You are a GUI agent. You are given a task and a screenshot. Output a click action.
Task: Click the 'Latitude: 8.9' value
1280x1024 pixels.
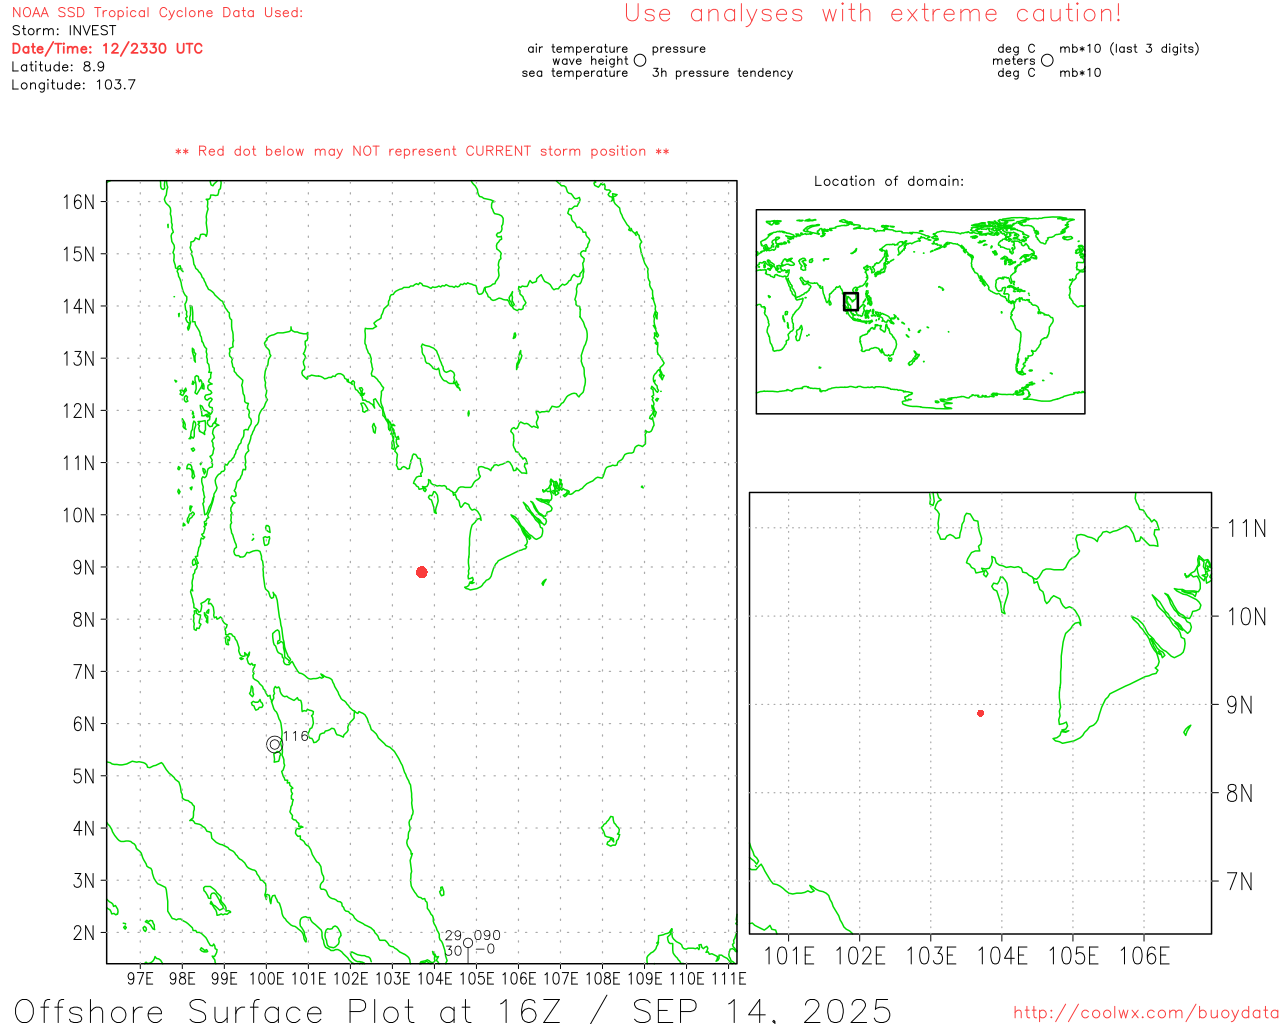coord(58,66)
